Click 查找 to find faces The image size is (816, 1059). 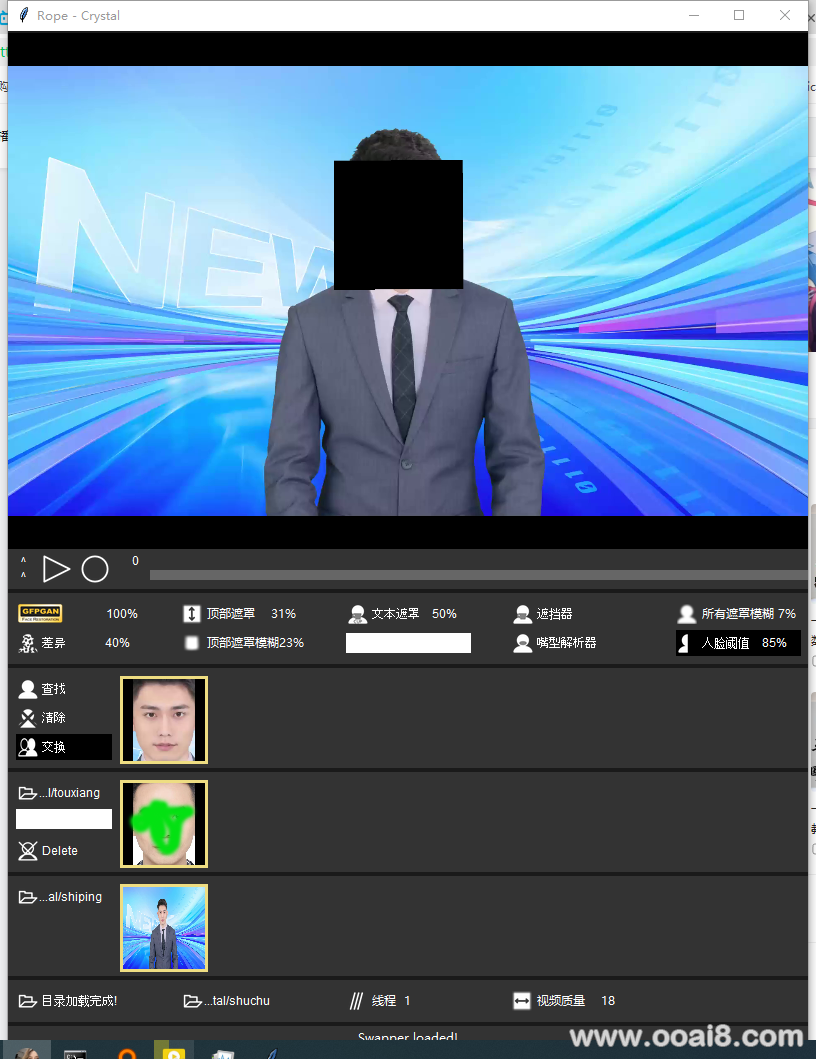(x=43, y=689)
